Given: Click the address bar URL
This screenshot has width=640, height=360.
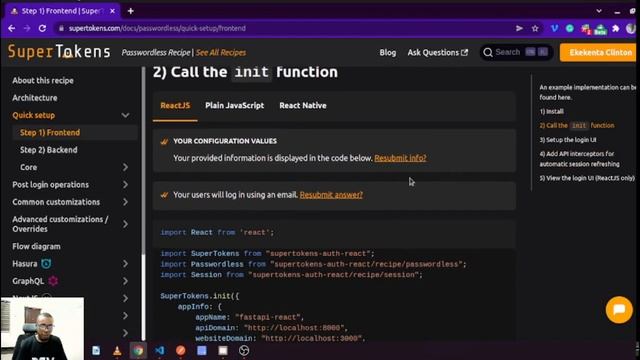Looking at the screenshot, I should click(157, 28).
